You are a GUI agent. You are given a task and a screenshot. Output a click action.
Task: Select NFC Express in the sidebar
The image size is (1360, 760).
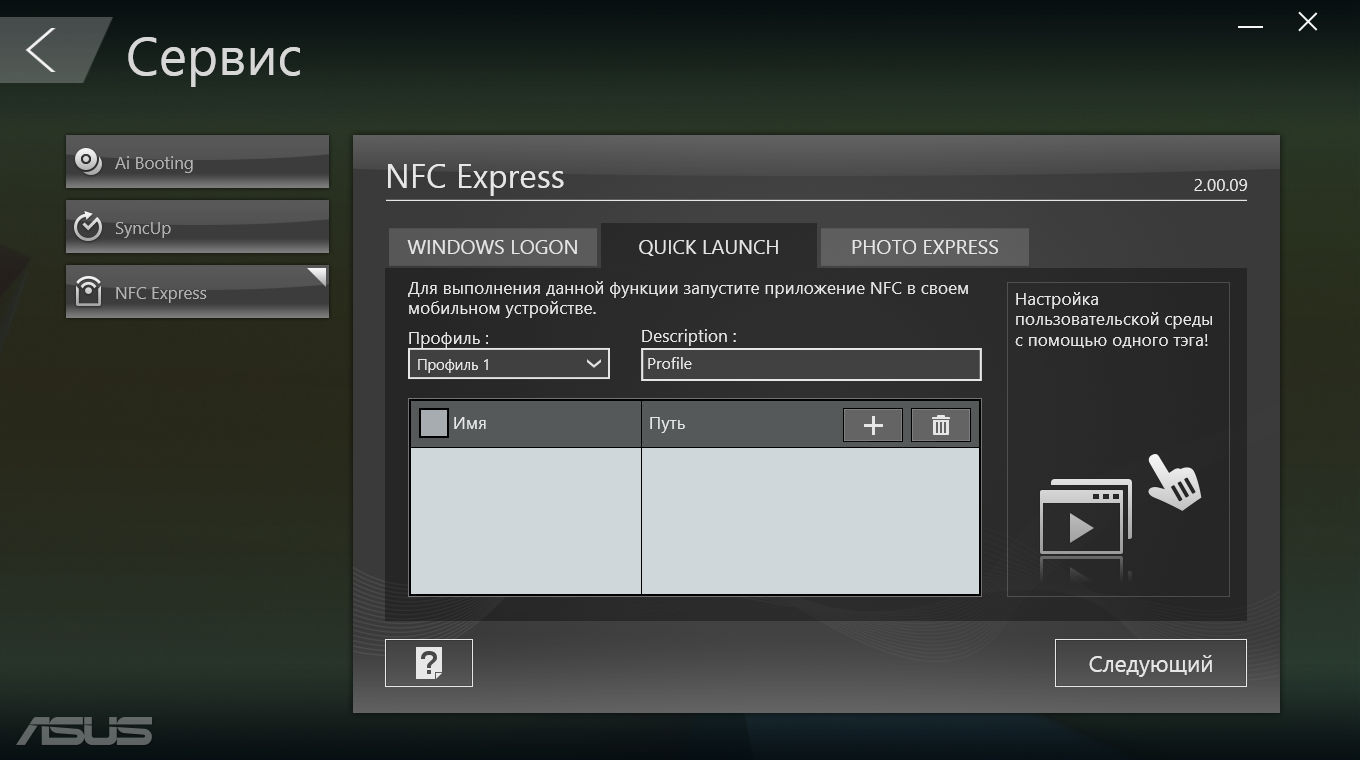197,292
